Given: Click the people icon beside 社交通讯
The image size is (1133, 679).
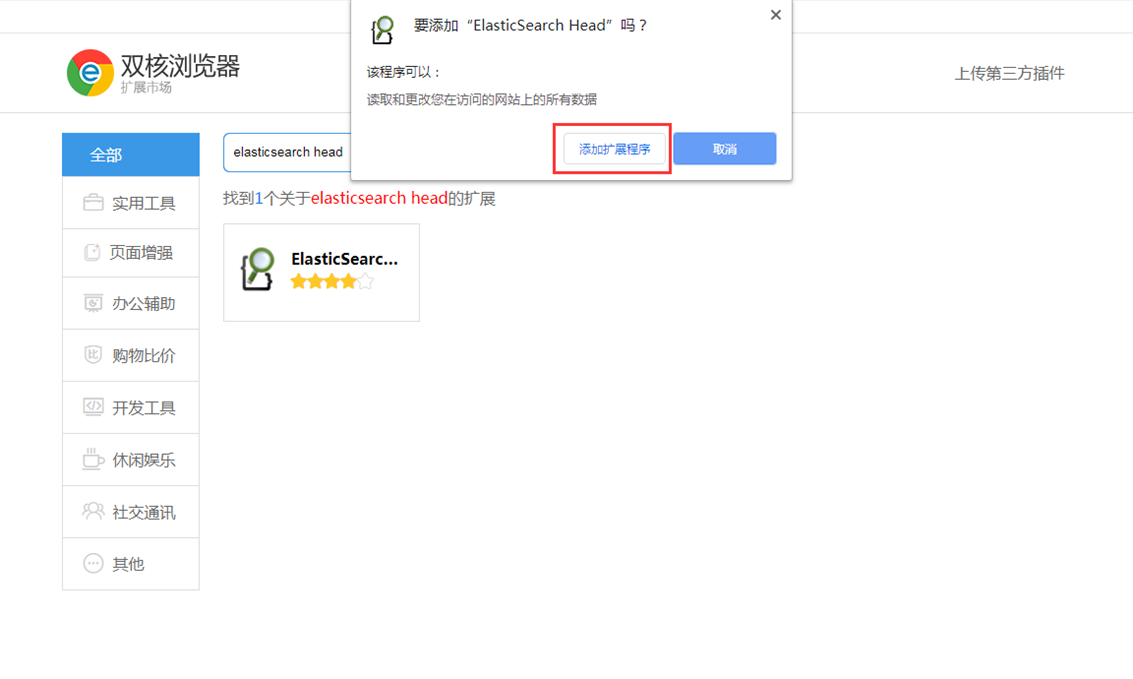Looking at the screenshot, I should pos(93,511).
